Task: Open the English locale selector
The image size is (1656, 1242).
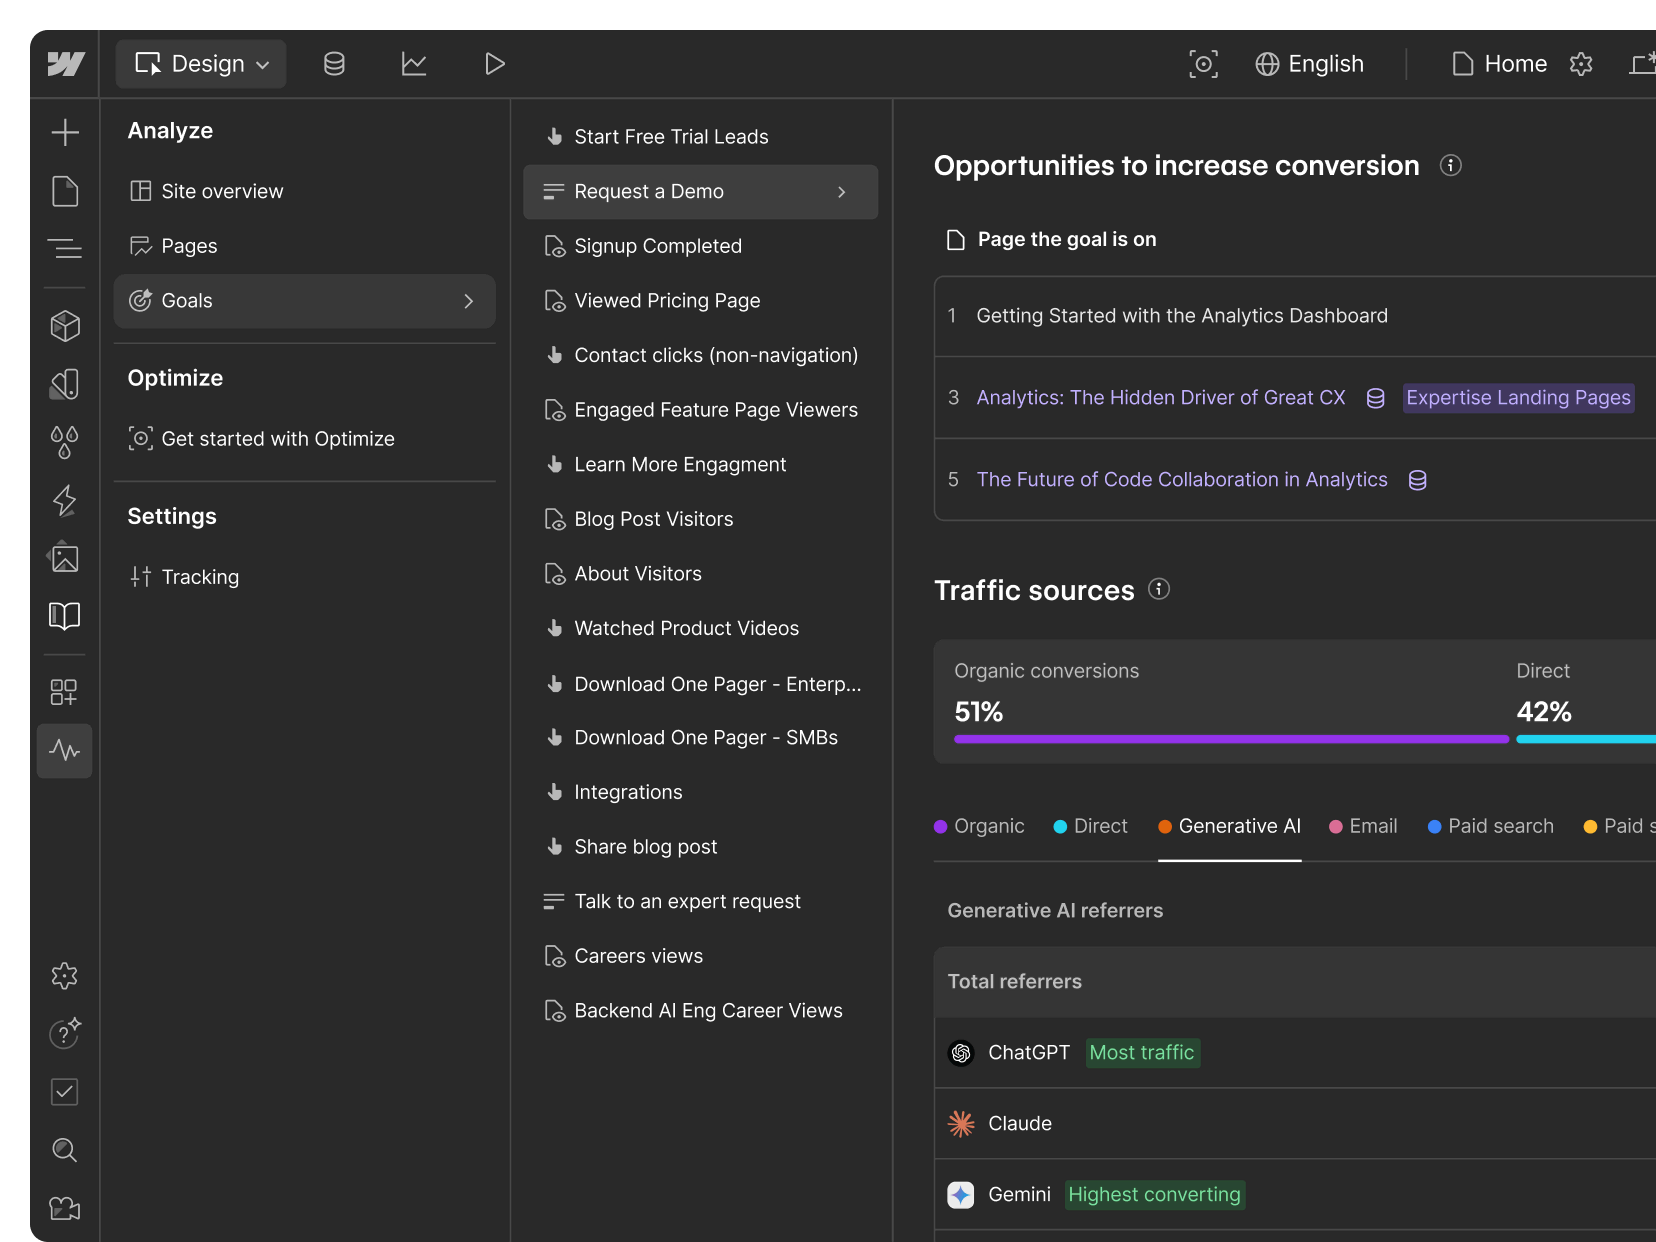Action: [x=1310, y=64]
